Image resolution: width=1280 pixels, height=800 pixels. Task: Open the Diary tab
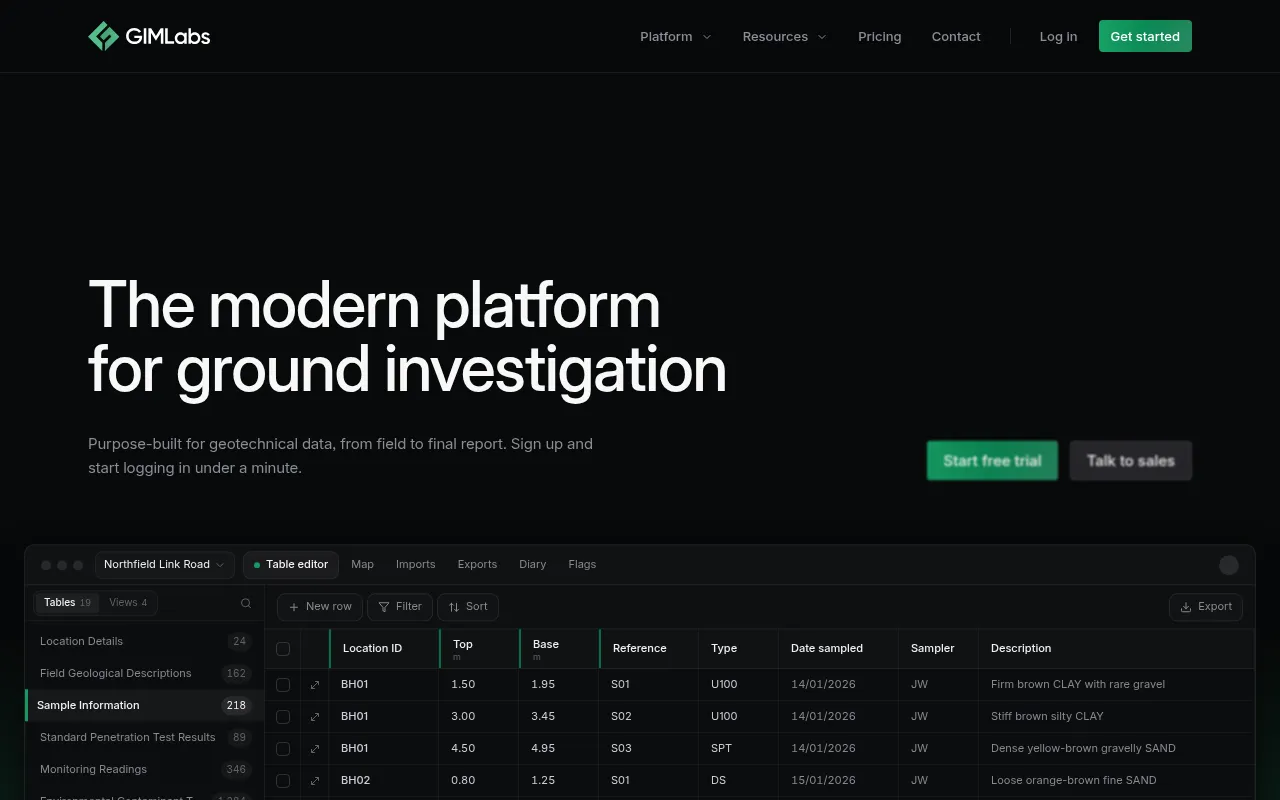(533, 565)
